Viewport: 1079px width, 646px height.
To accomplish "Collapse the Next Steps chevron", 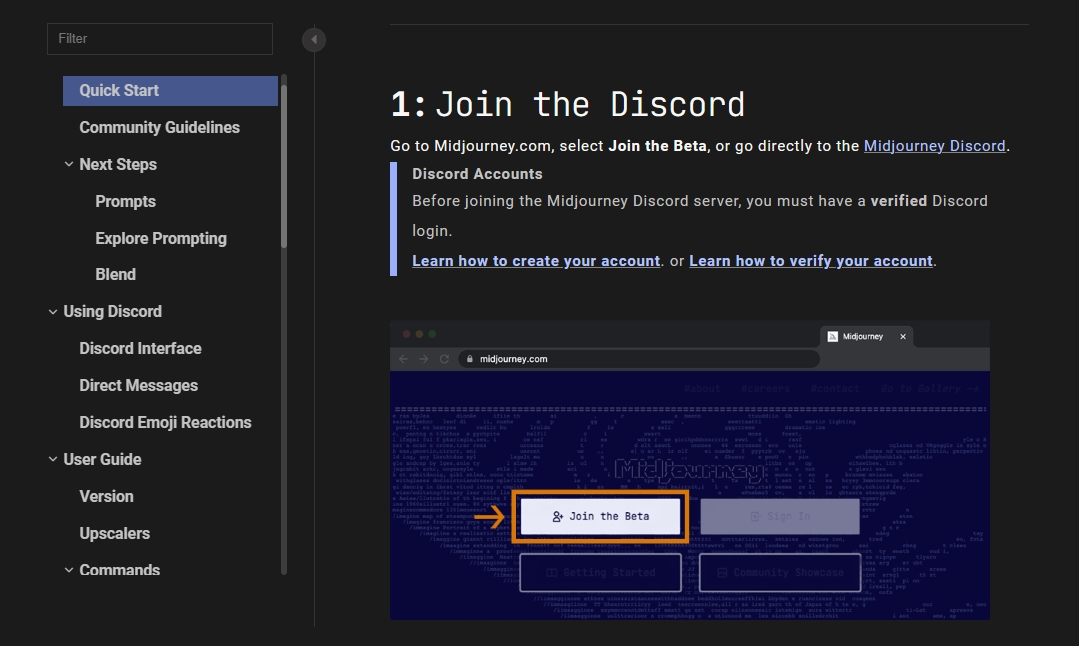I will pyautogui.click(x=69, y=164).
